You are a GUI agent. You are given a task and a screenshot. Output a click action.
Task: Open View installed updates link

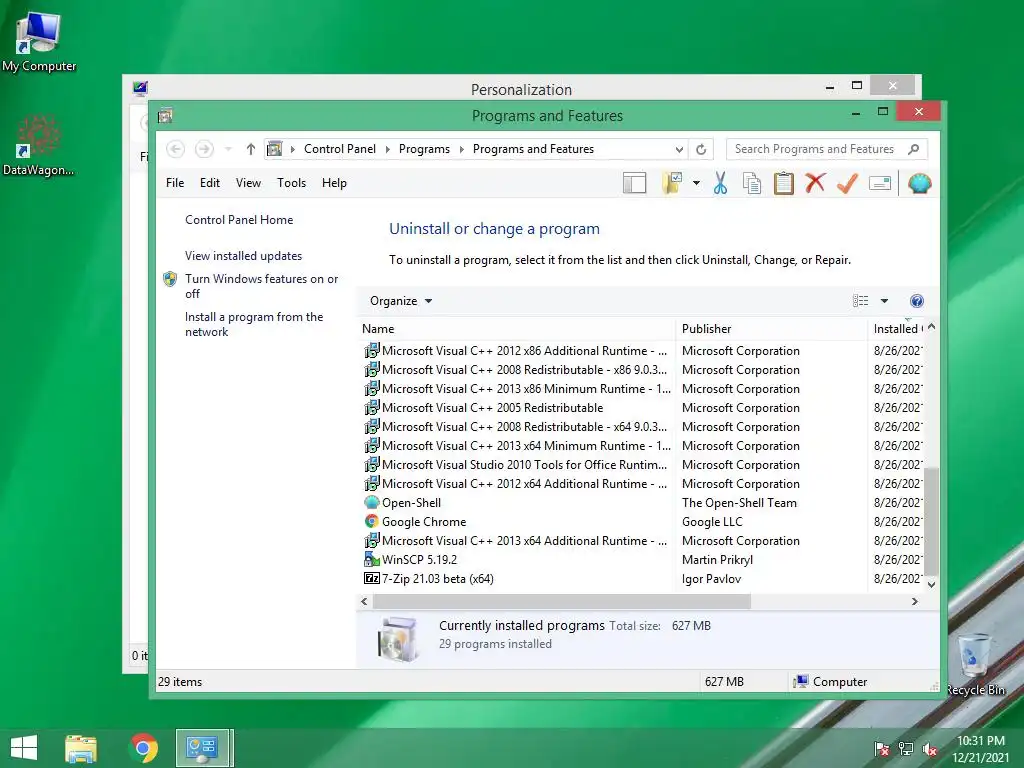pyautogui.click(x=244, y=256)
